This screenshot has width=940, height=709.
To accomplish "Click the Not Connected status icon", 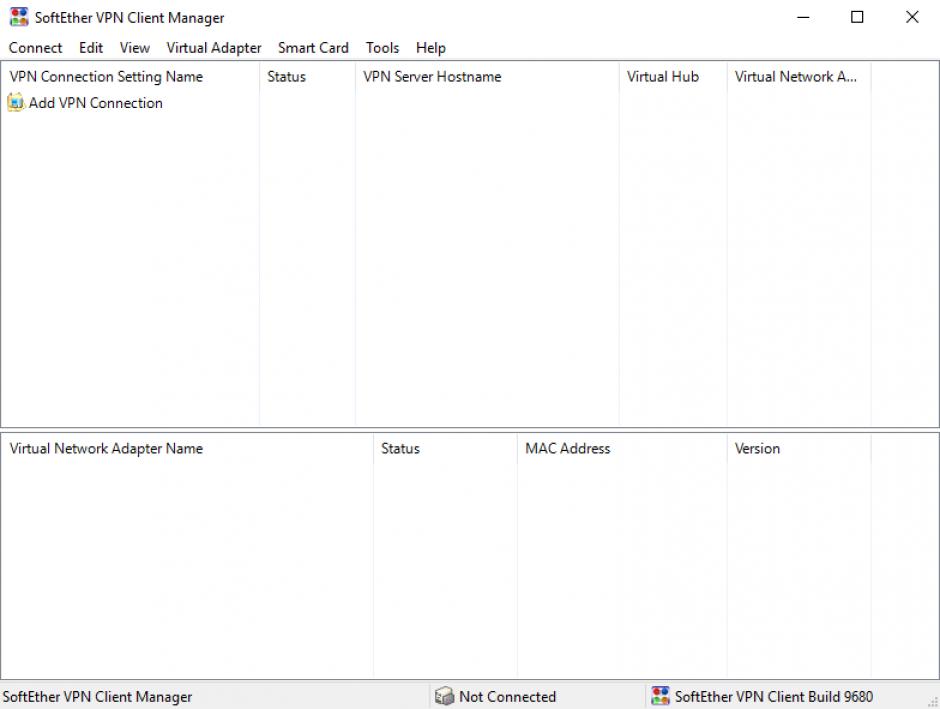I will (x=445, y=697).
